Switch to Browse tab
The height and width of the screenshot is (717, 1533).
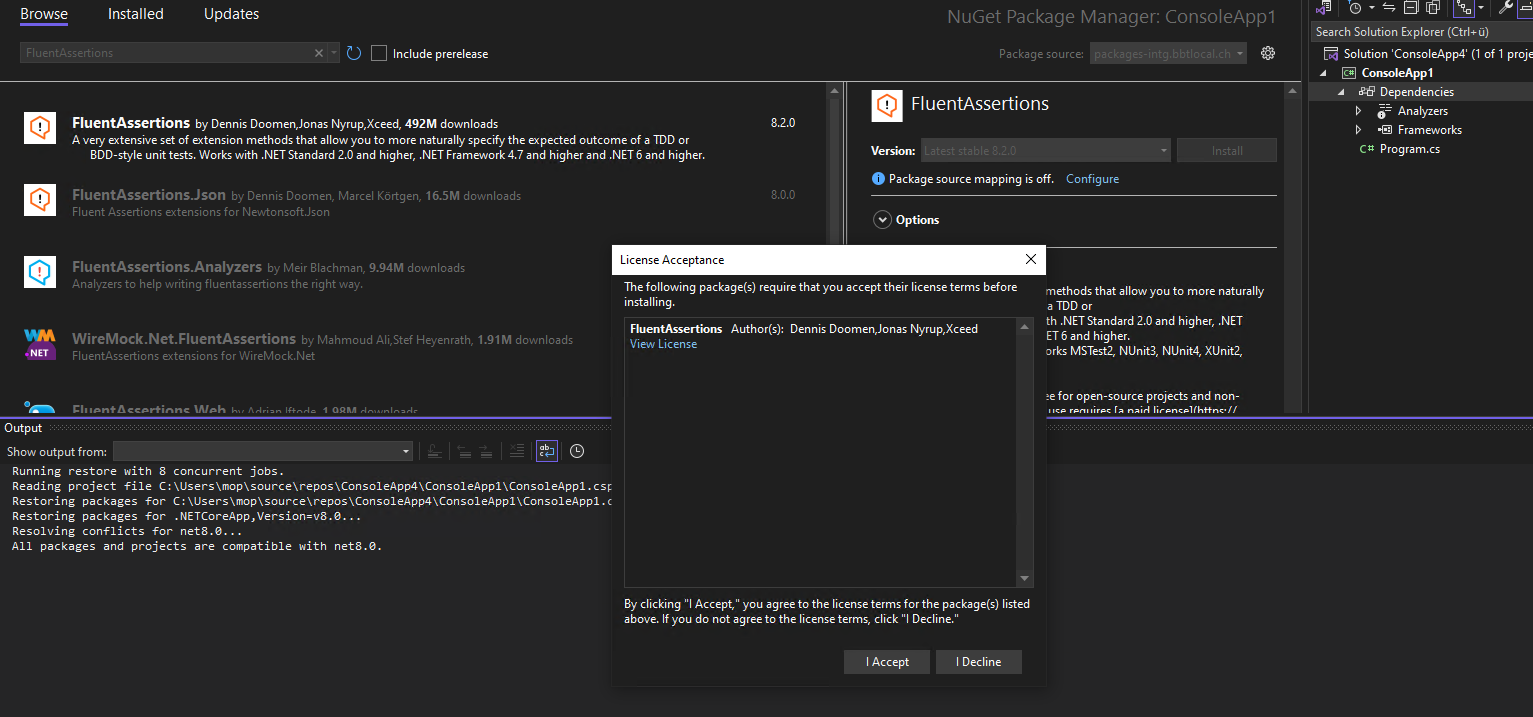pos(44,14)
